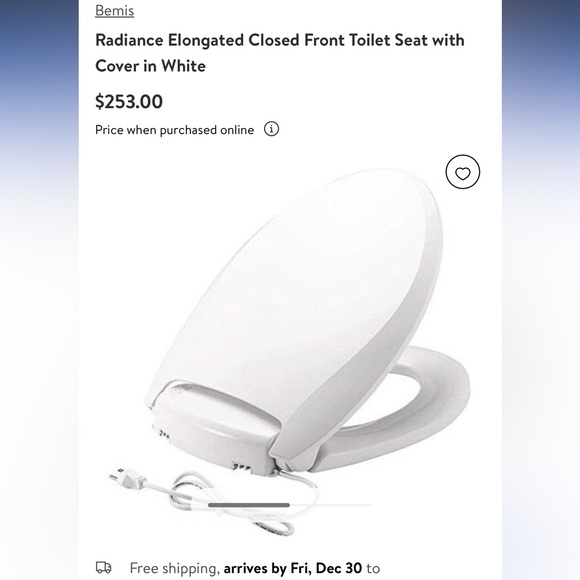This screenshot has height=580, width=580.
Task: Click the 'Price when purchased online' text
Action: pyautogui.click(x=174, y=130)
